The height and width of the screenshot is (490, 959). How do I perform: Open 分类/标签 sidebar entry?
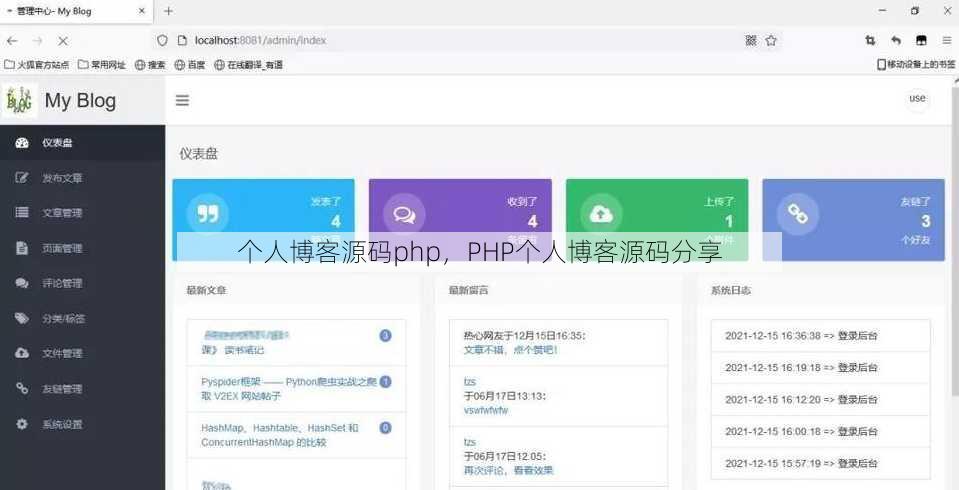click(82, 319)
